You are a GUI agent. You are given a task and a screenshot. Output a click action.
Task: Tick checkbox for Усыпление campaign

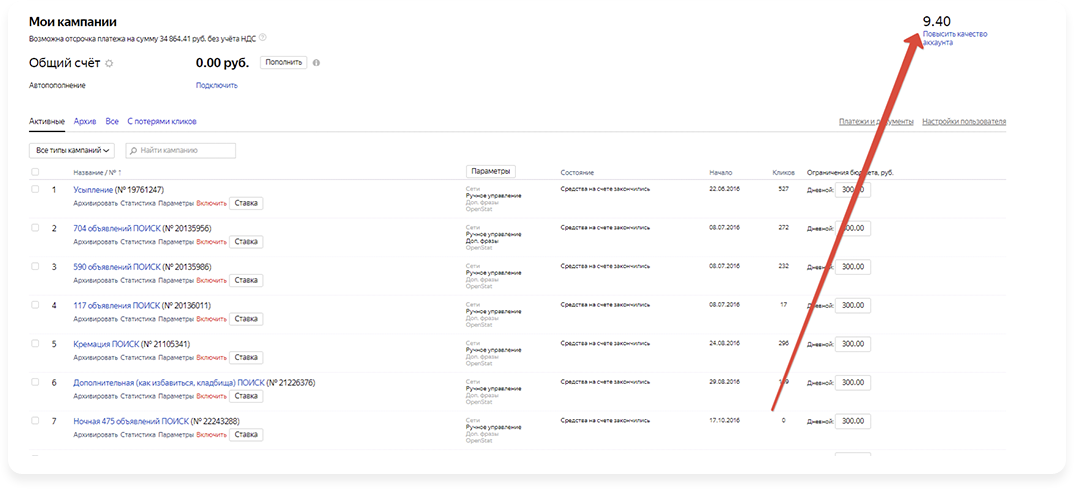[35, 189]
